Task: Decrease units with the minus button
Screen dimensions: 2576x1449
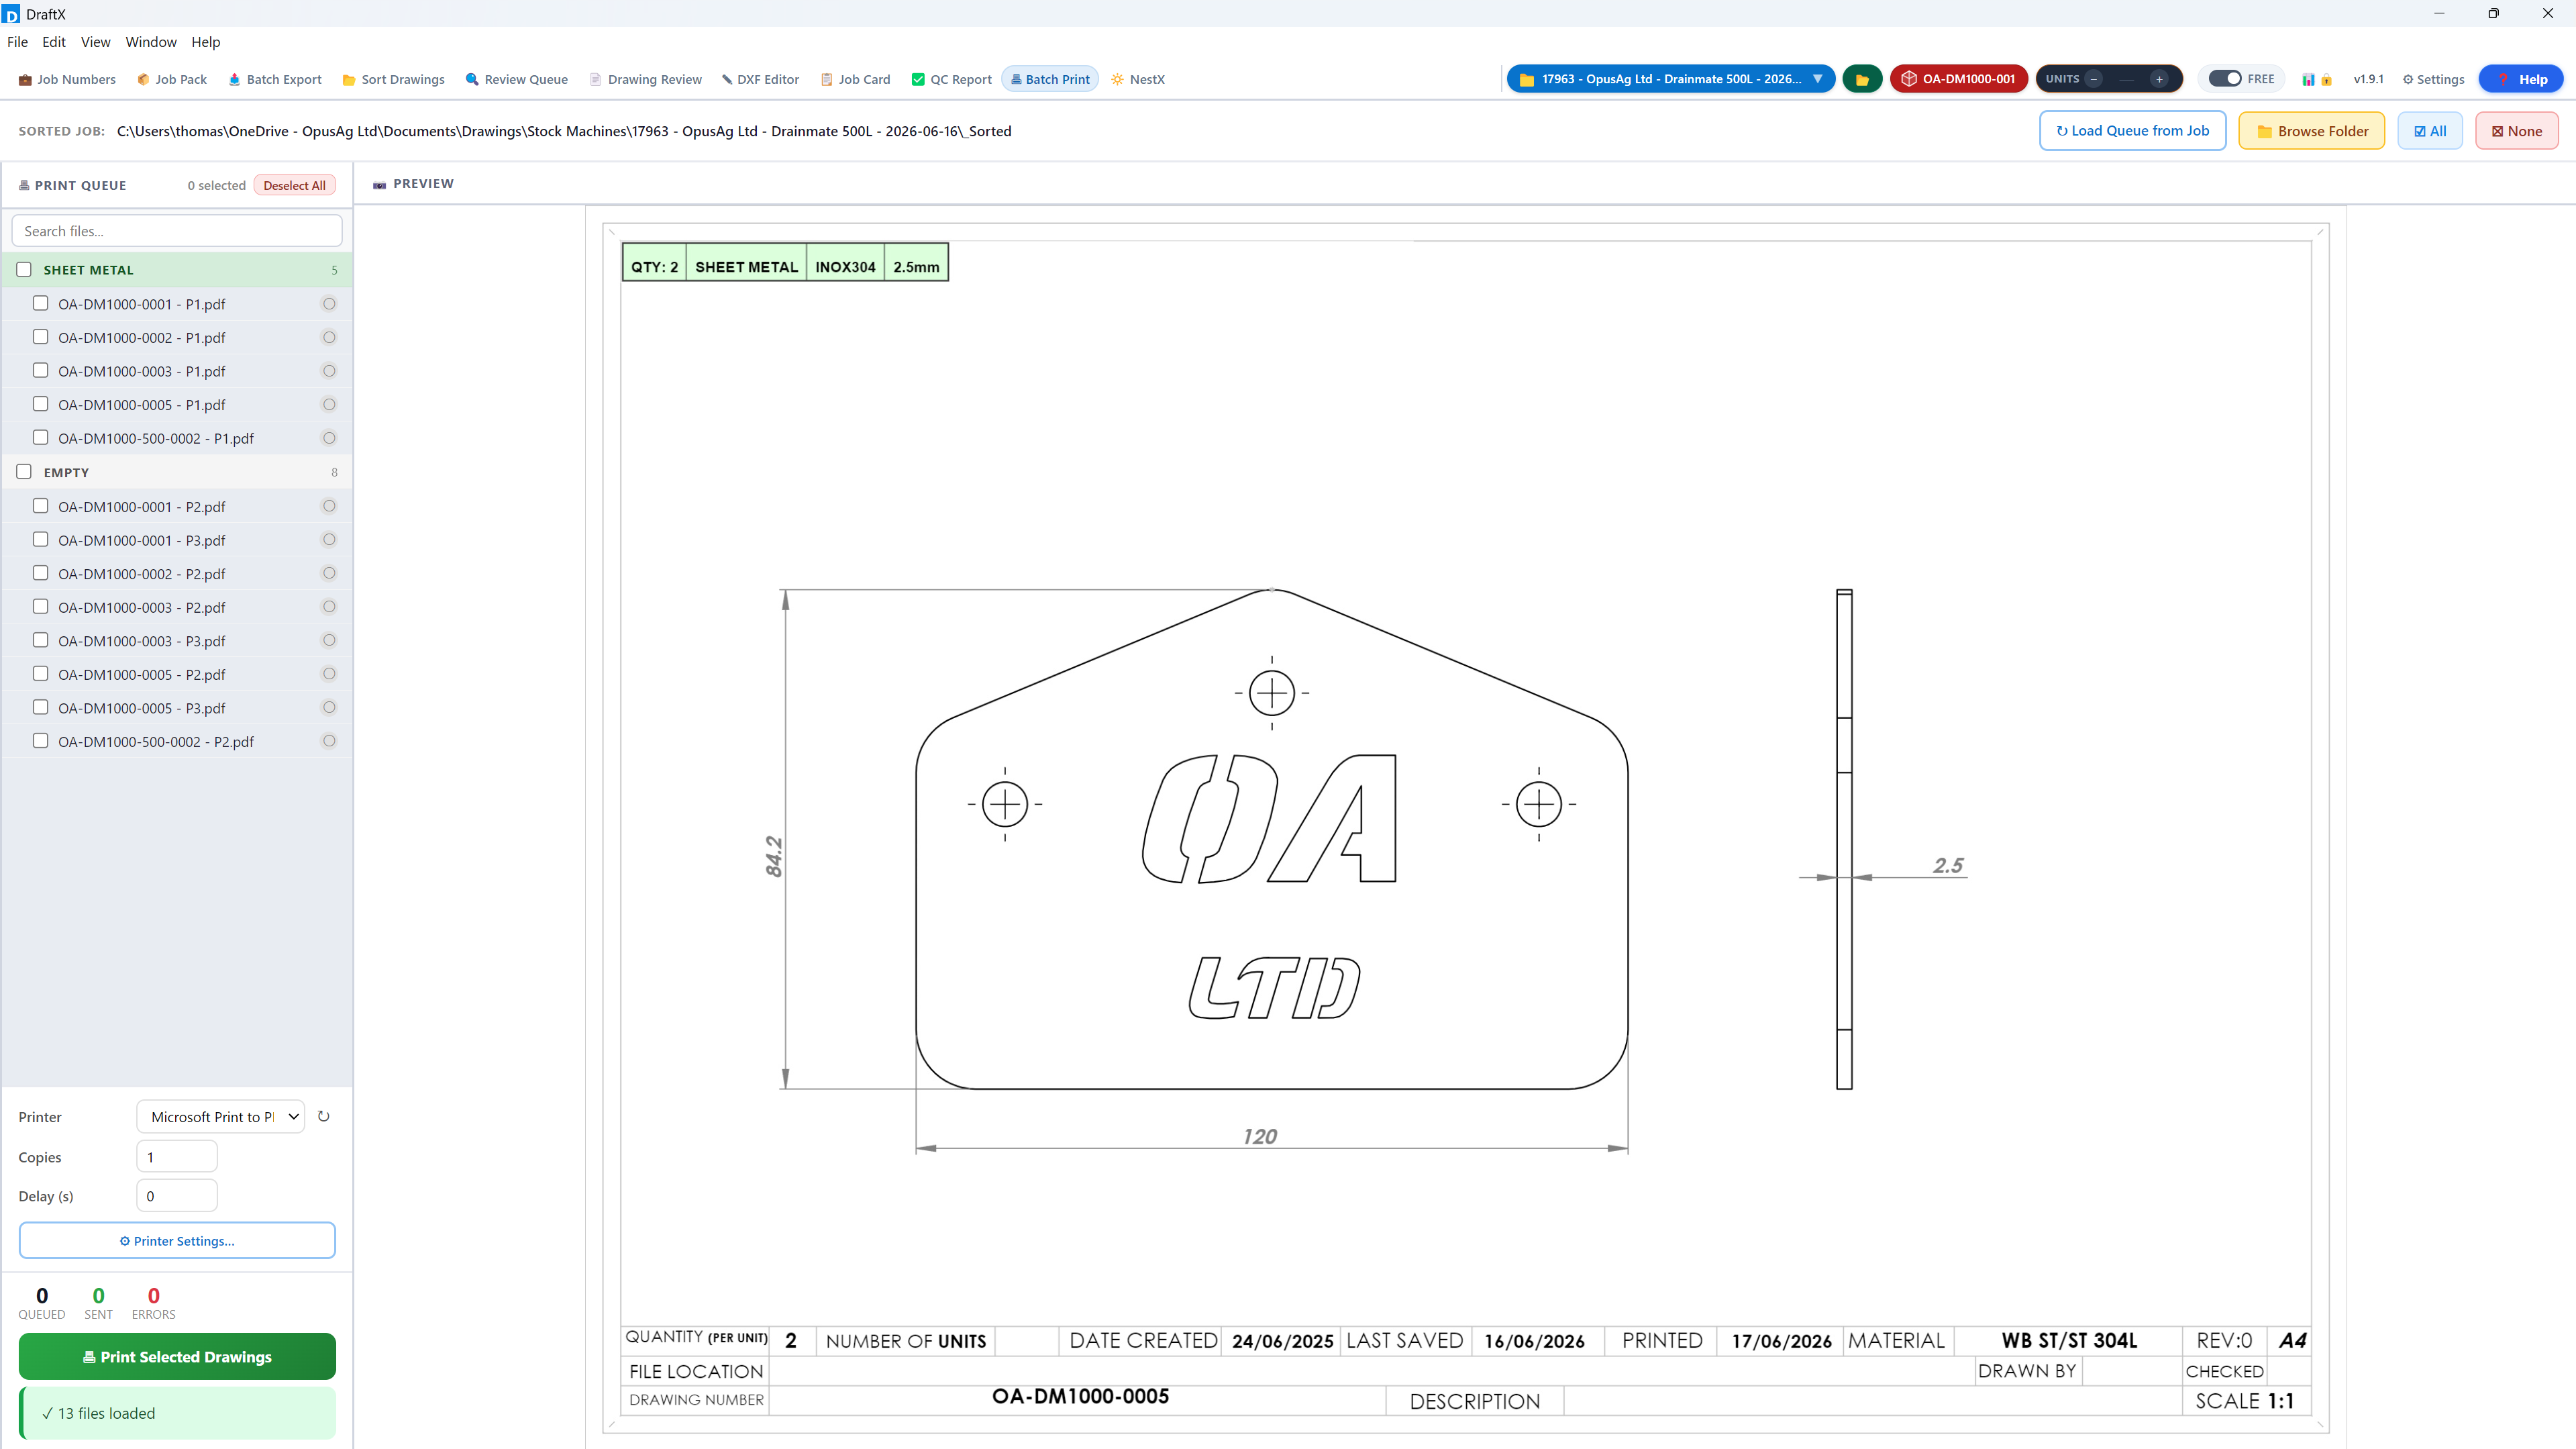Action: tap(2093, 79)
